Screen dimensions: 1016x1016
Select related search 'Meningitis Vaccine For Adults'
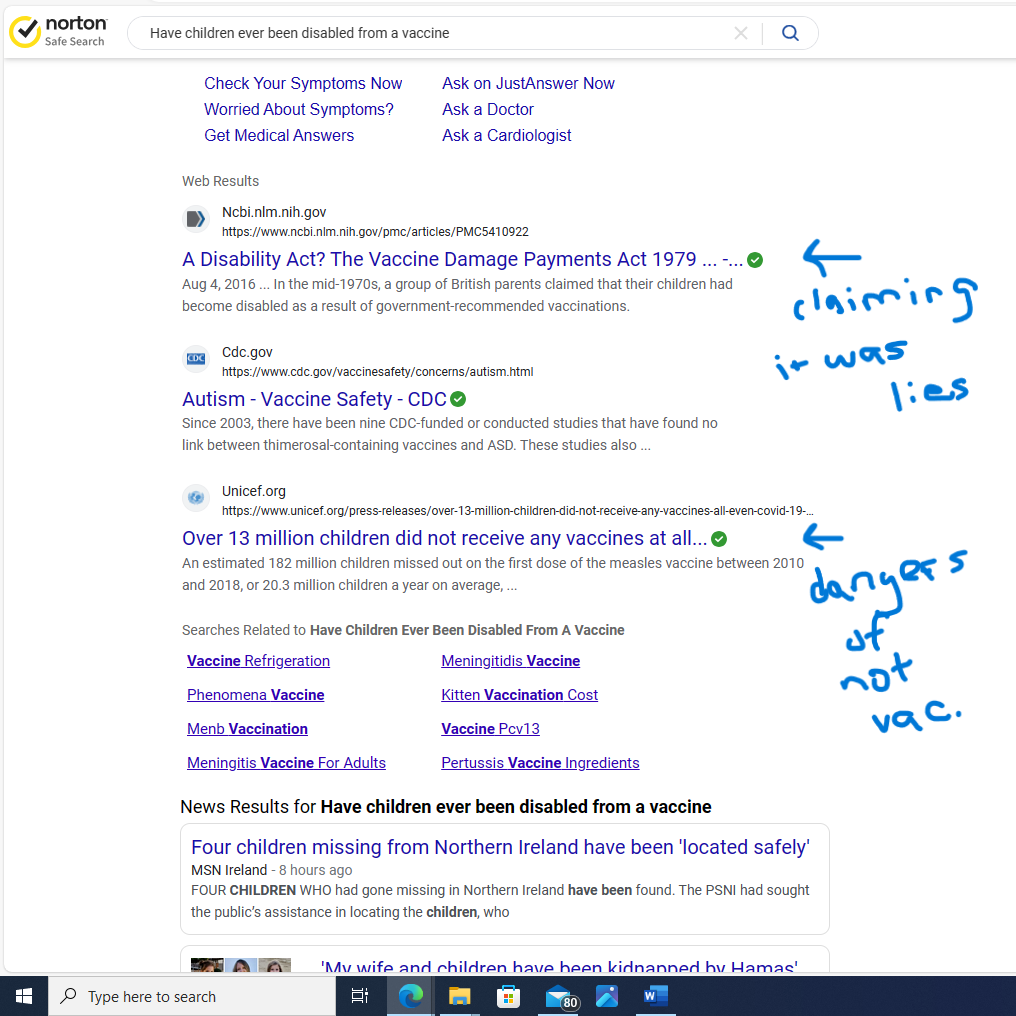click(x=286, y=763)
